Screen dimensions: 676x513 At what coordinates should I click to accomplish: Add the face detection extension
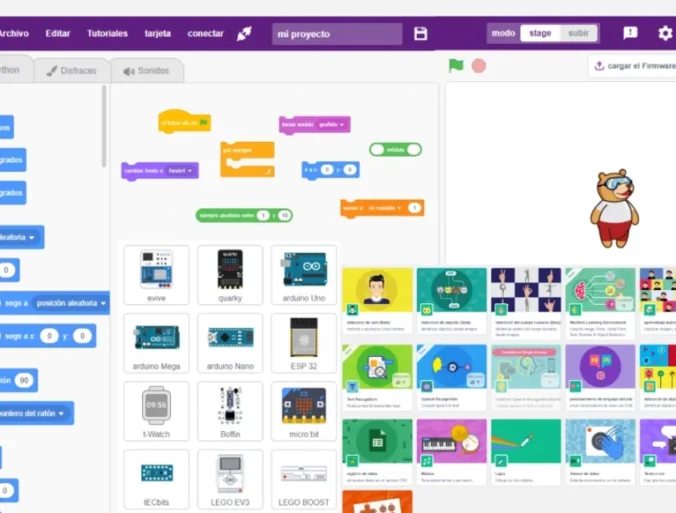(x=377, y=300)
